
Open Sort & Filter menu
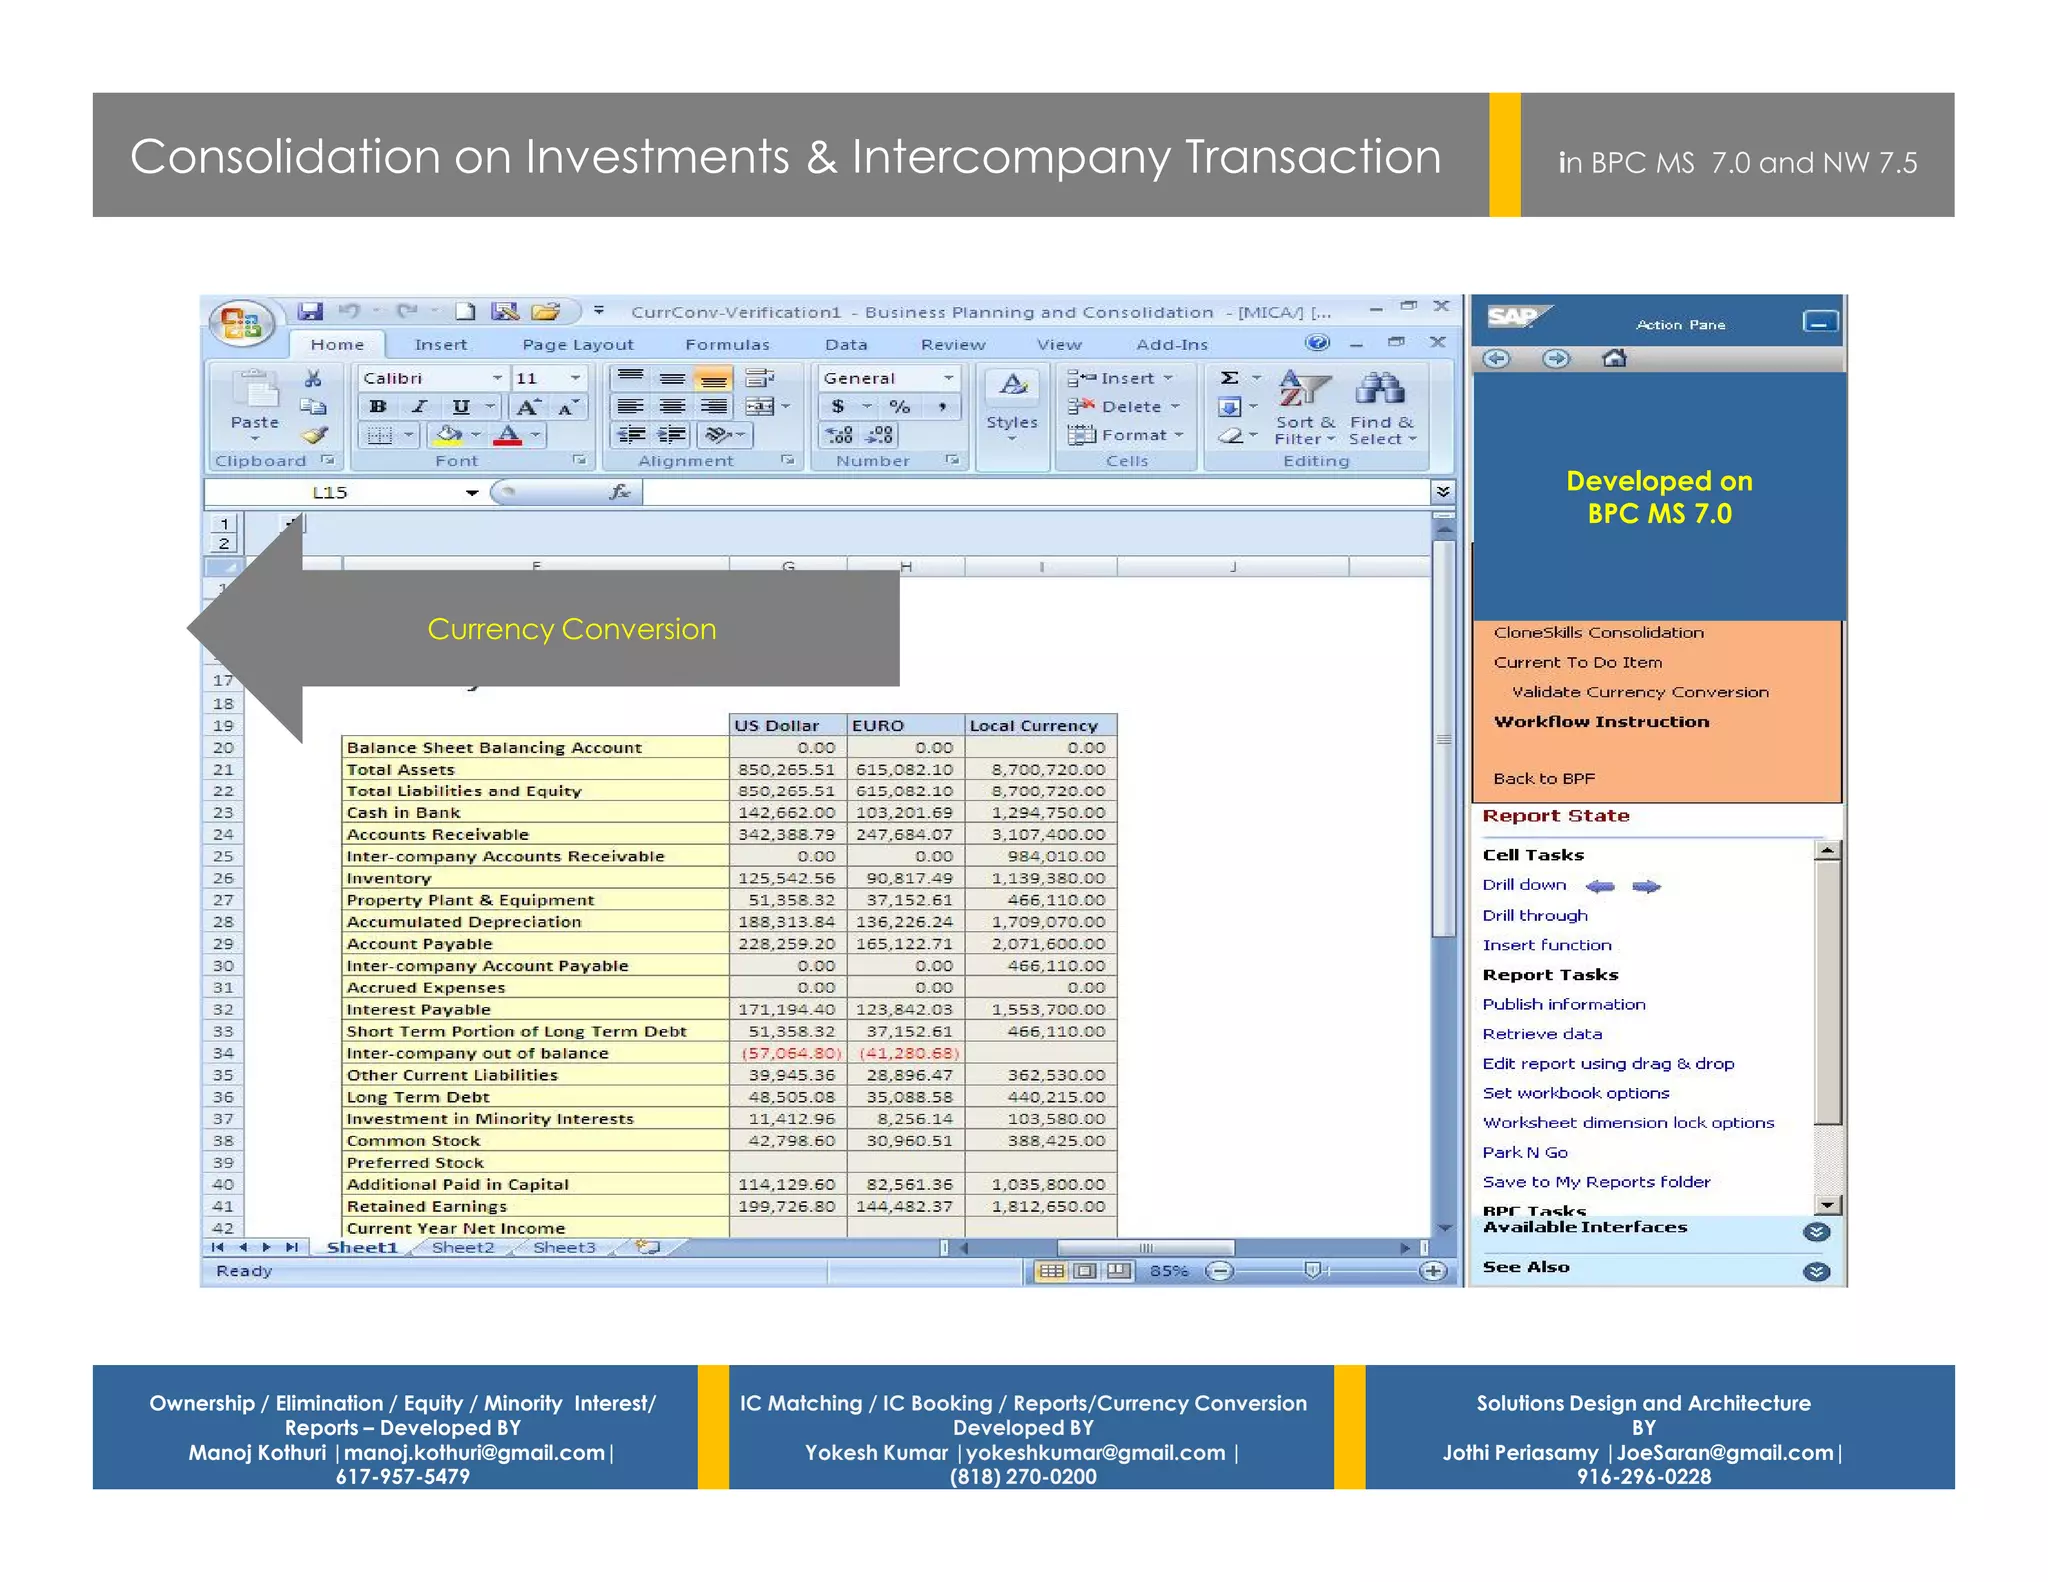[1305, 408]
